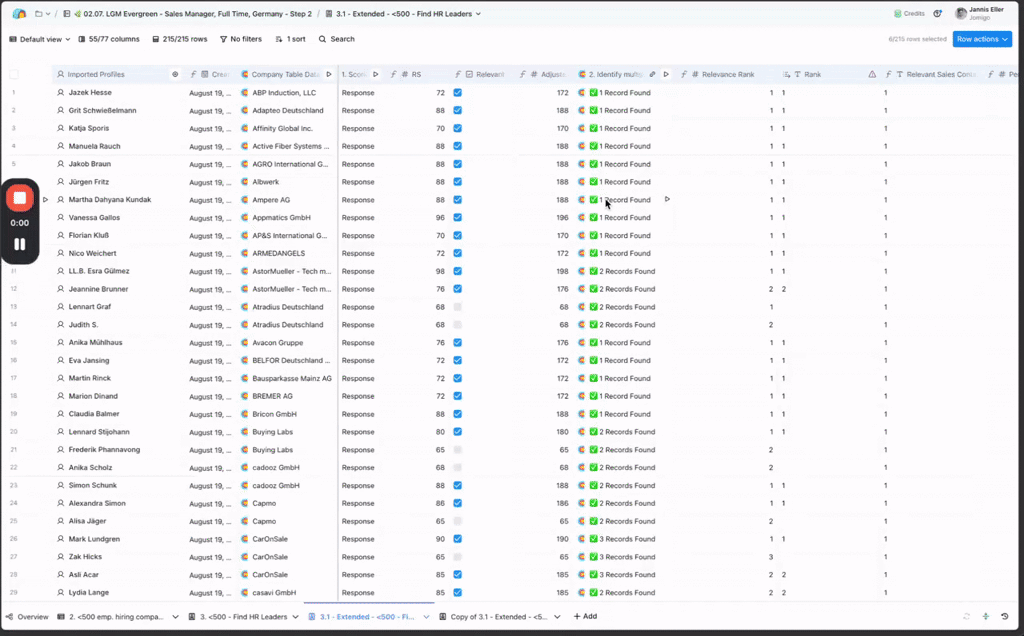Open the Default view dropdown
The image size is (1024, 636).
[x=40, y=39]
